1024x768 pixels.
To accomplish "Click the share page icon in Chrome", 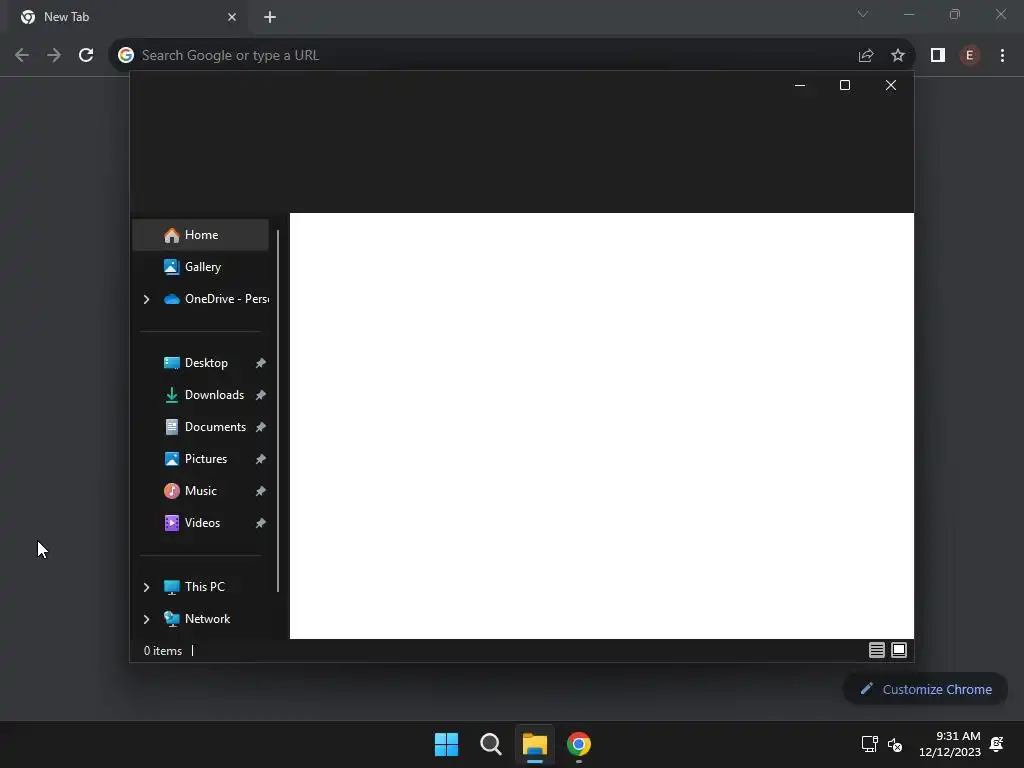I will [866, 56].
